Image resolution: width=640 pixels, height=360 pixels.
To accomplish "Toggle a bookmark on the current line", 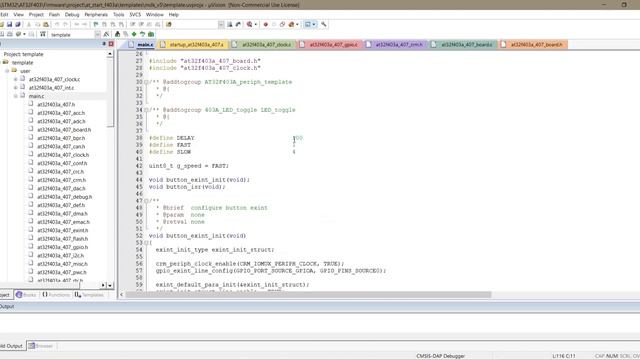I will coord(96,24).
